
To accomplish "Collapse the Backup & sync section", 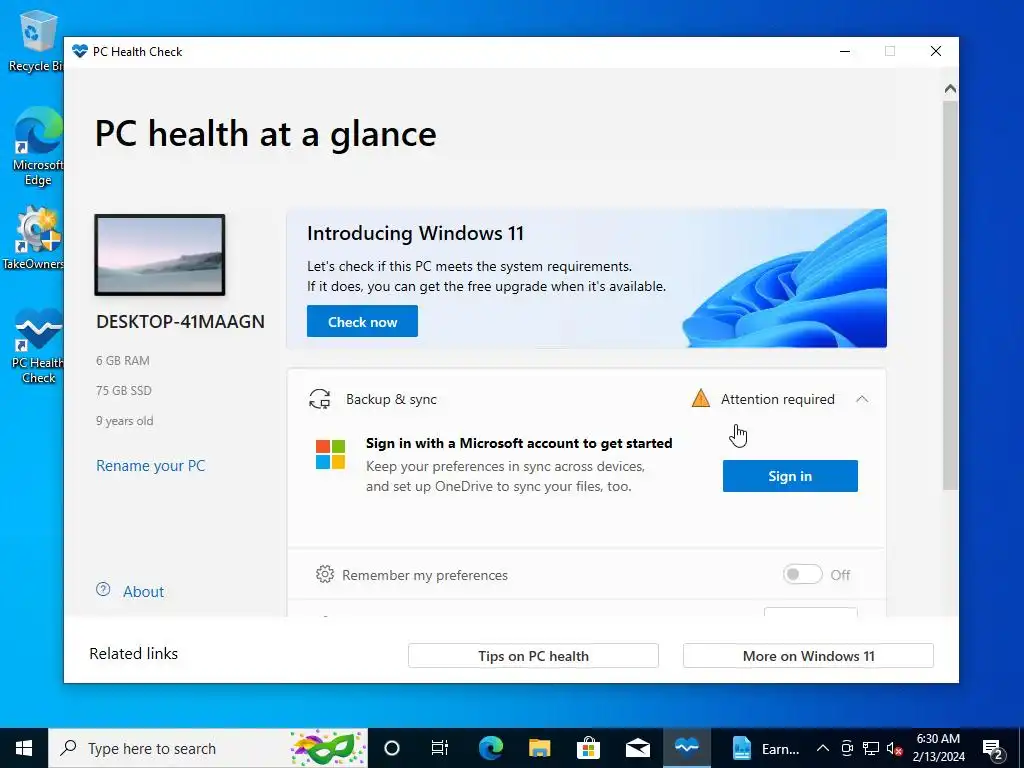I will click(862, 399).
